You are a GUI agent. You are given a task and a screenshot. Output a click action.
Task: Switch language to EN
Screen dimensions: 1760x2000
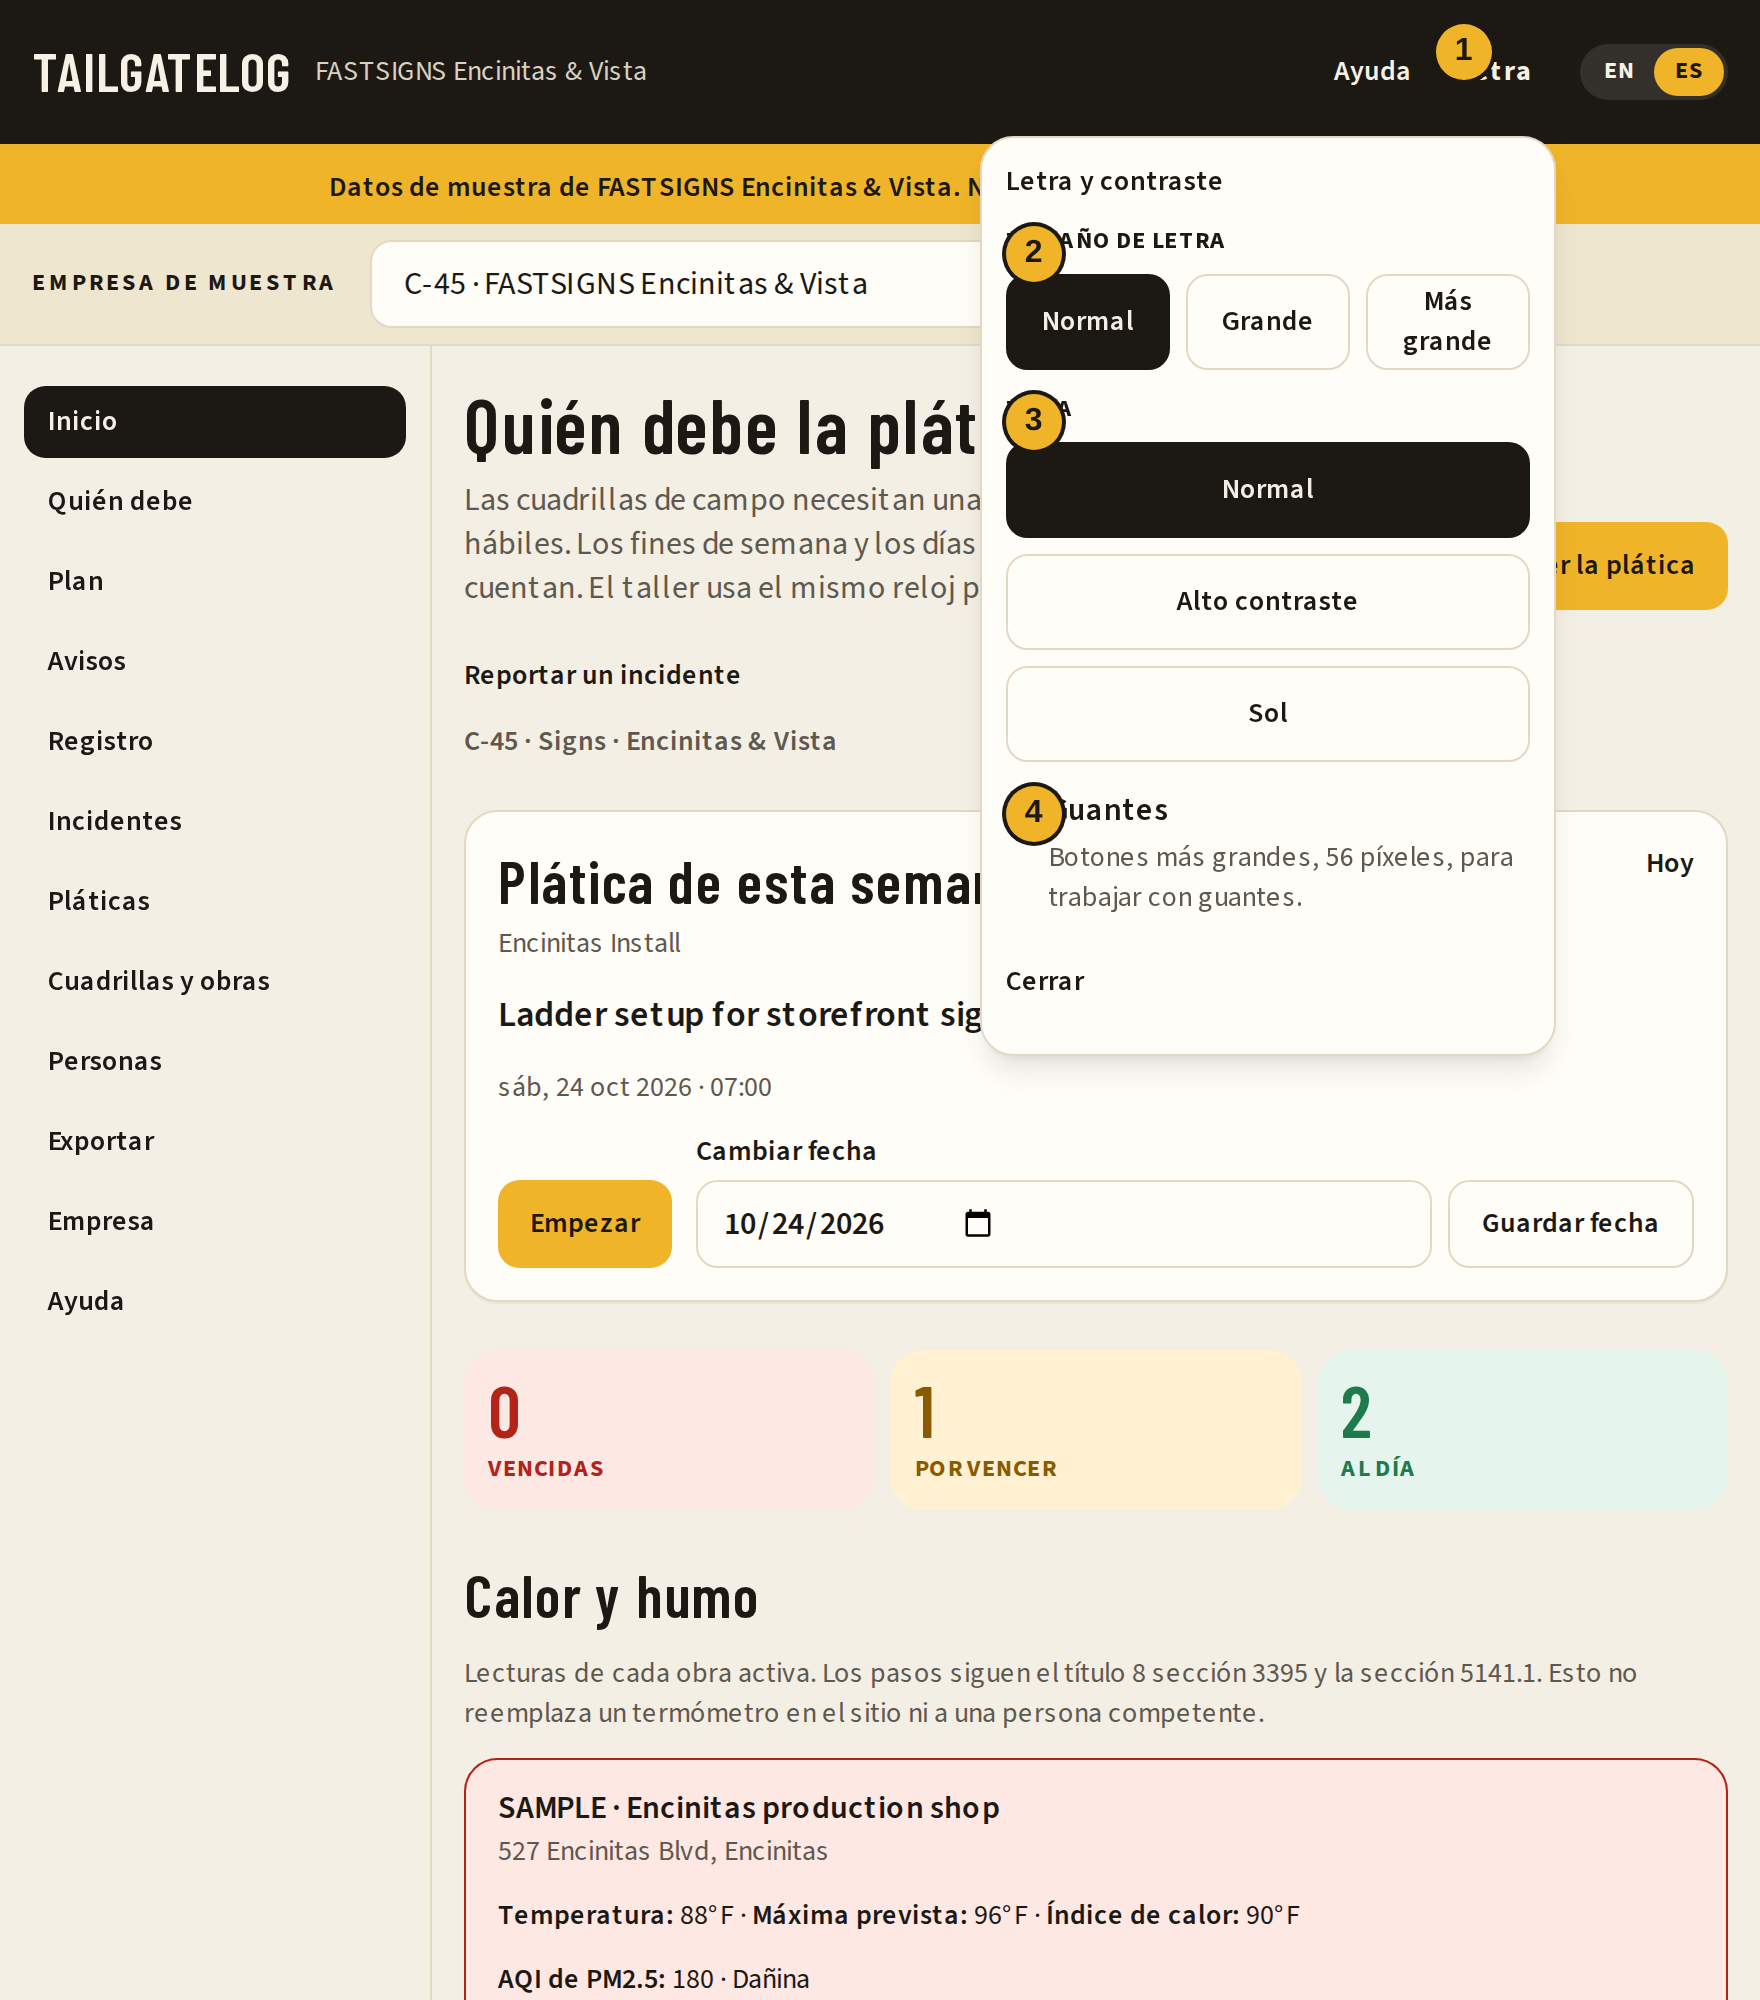[x=1619, y=71]
